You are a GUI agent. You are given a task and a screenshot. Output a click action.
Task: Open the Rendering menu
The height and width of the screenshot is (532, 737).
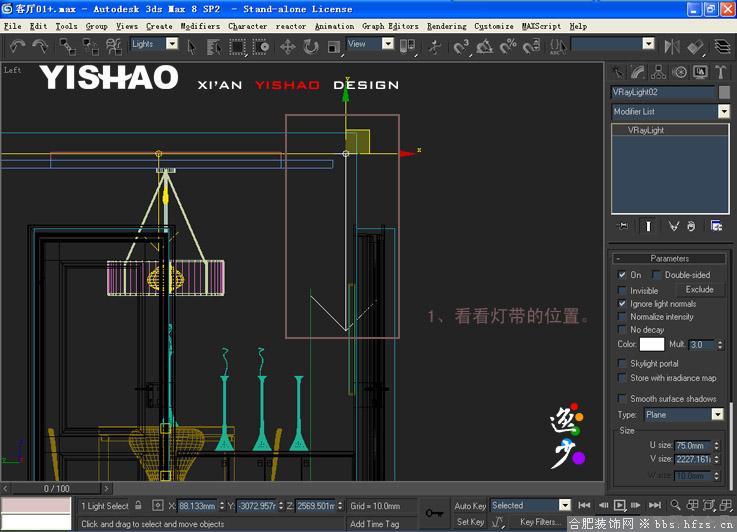(447, 26)
